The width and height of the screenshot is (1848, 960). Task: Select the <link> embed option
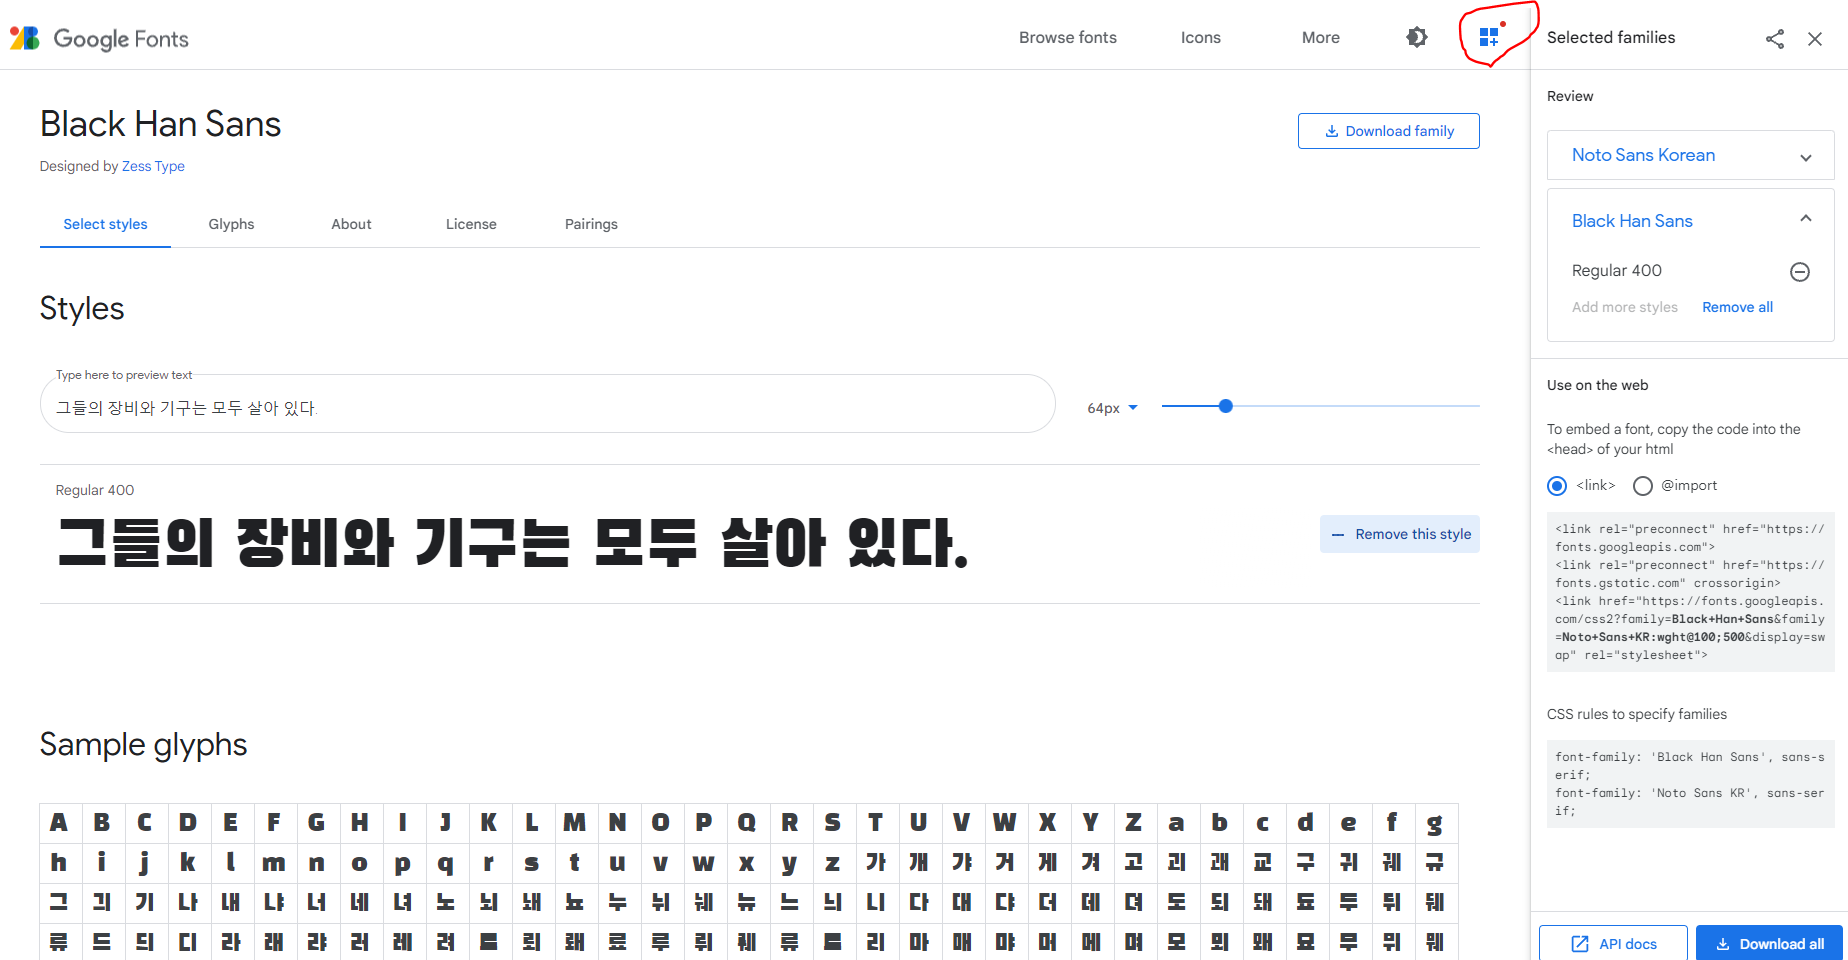[1557, 486]
